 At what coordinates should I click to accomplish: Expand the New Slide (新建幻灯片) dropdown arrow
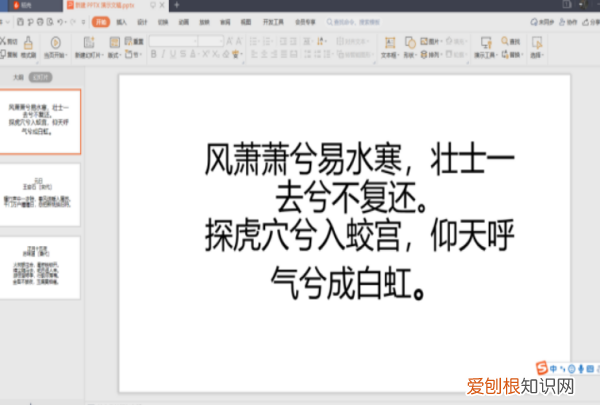click(x=102, y=55)
